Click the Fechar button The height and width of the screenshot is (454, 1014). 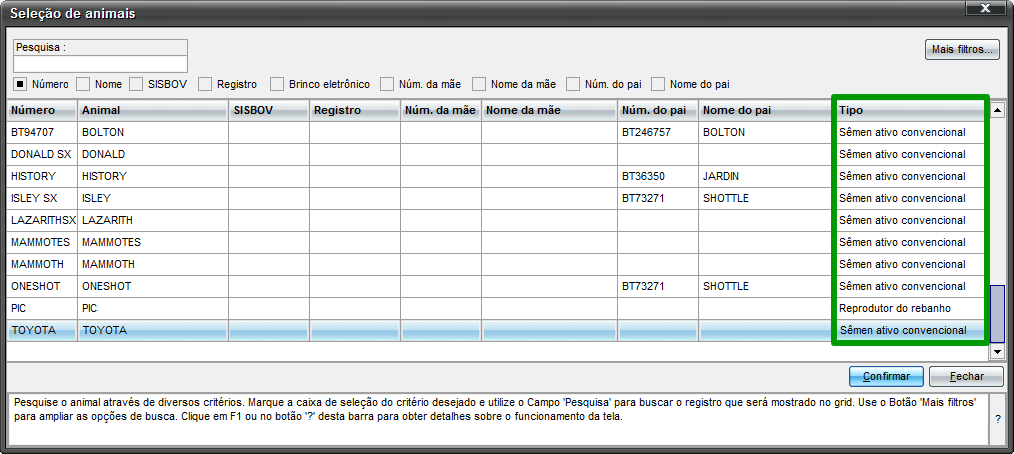pos(966,376)
